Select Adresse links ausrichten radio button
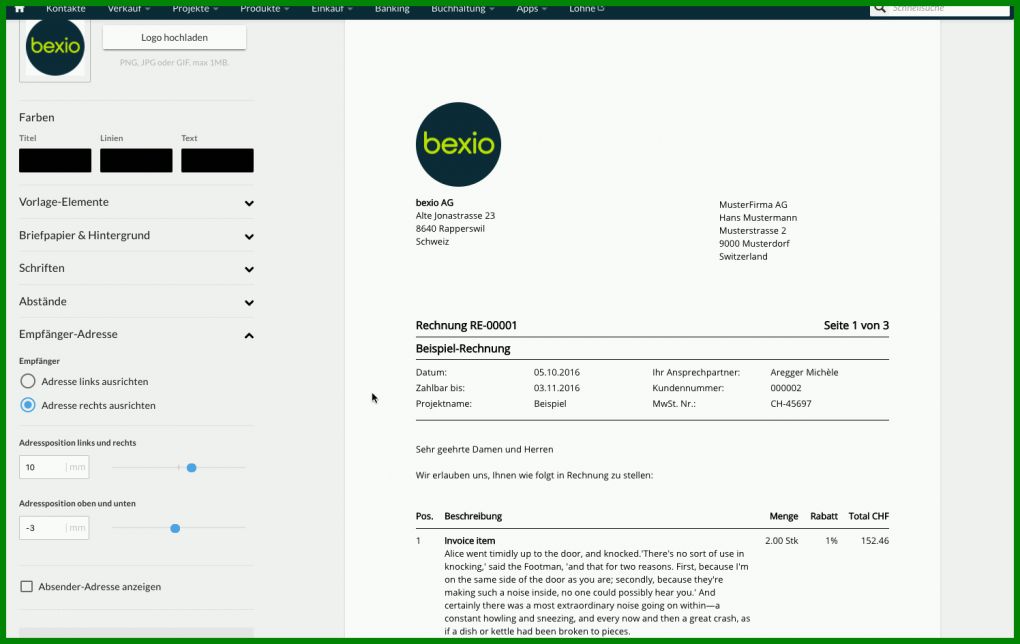Viewport: 1020px width, 644px height. 27,381
